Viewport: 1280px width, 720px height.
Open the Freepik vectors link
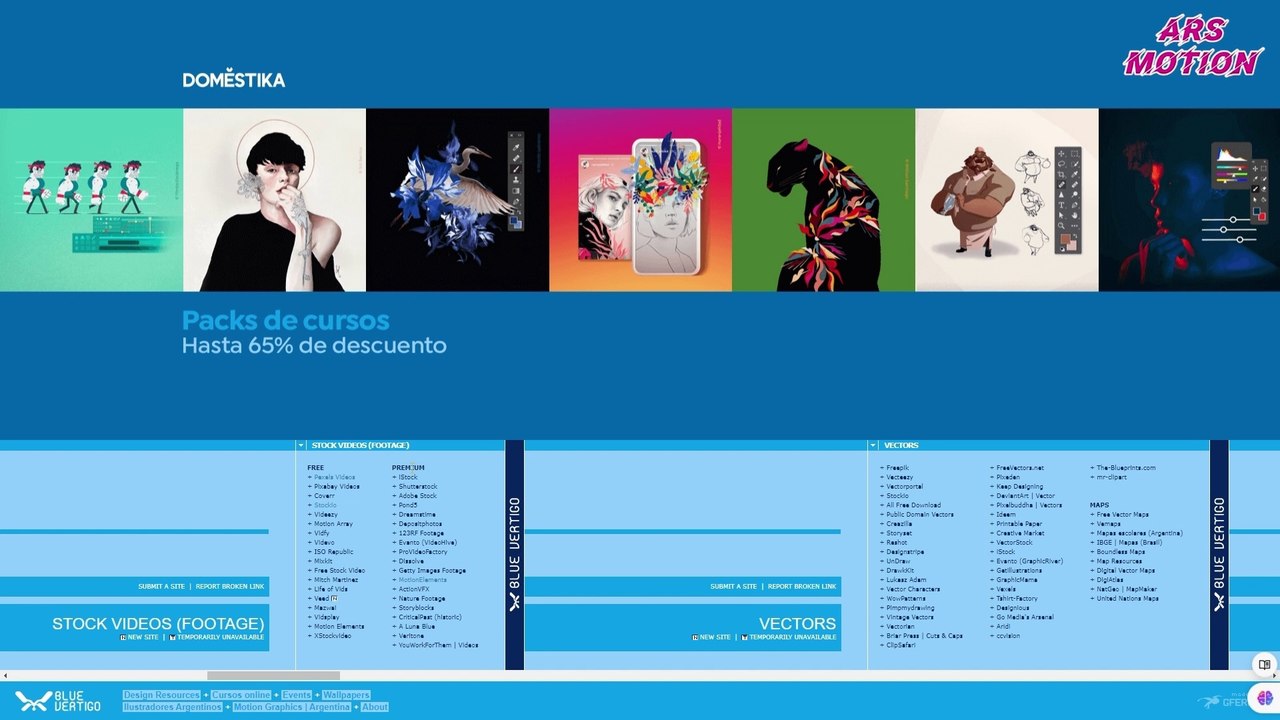[x=897, y=468]
